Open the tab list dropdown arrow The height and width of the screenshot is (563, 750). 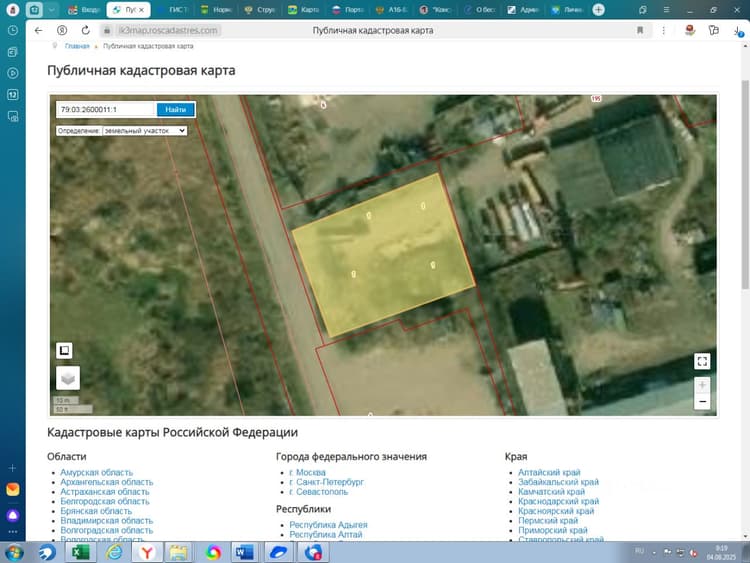pos(51,10)
